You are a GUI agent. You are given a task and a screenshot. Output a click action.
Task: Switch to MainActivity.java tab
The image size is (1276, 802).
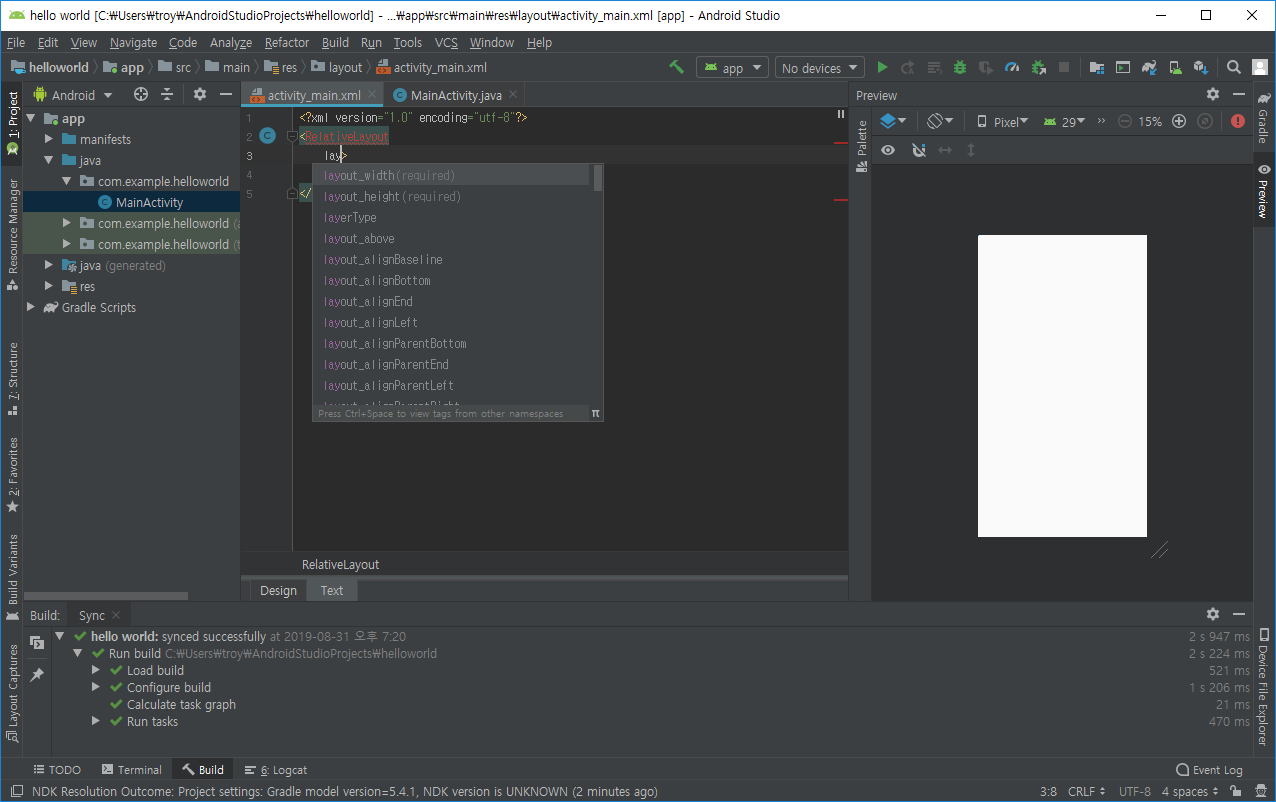(456, 95)
